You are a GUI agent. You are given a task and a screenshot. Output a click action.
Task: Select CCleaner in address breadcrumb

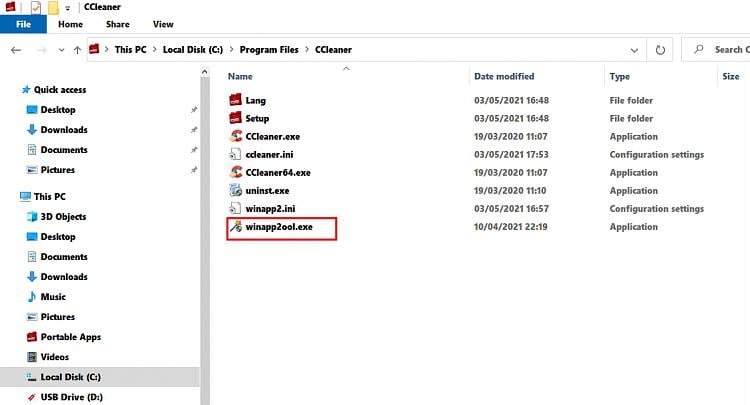[x=333, y=50]
